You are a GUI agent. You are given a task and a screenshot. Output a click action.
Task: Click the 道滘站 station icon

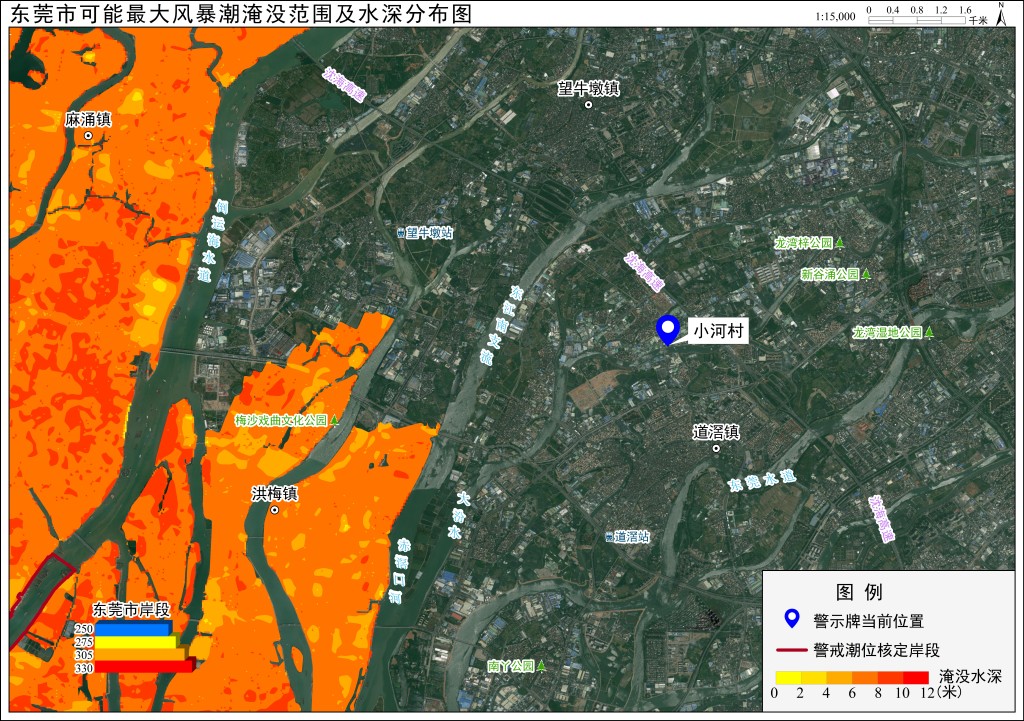pos(609,537)
